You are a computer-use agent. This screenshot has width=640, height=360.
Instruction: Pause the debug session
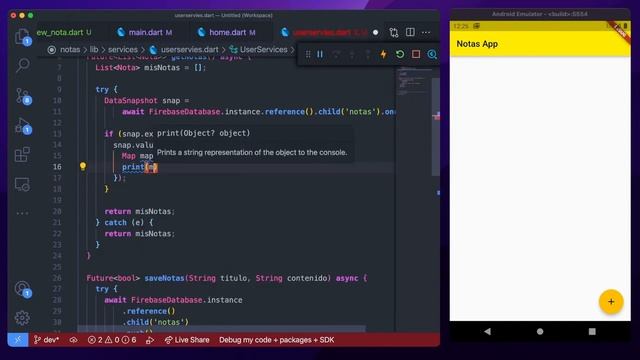click(x=320, y=54)
